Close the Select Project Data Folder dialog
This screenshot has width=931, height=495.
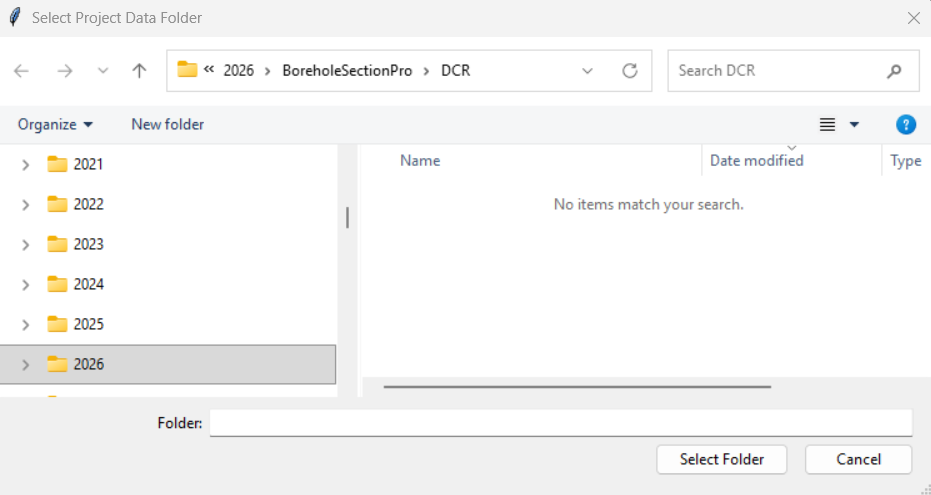914,18
